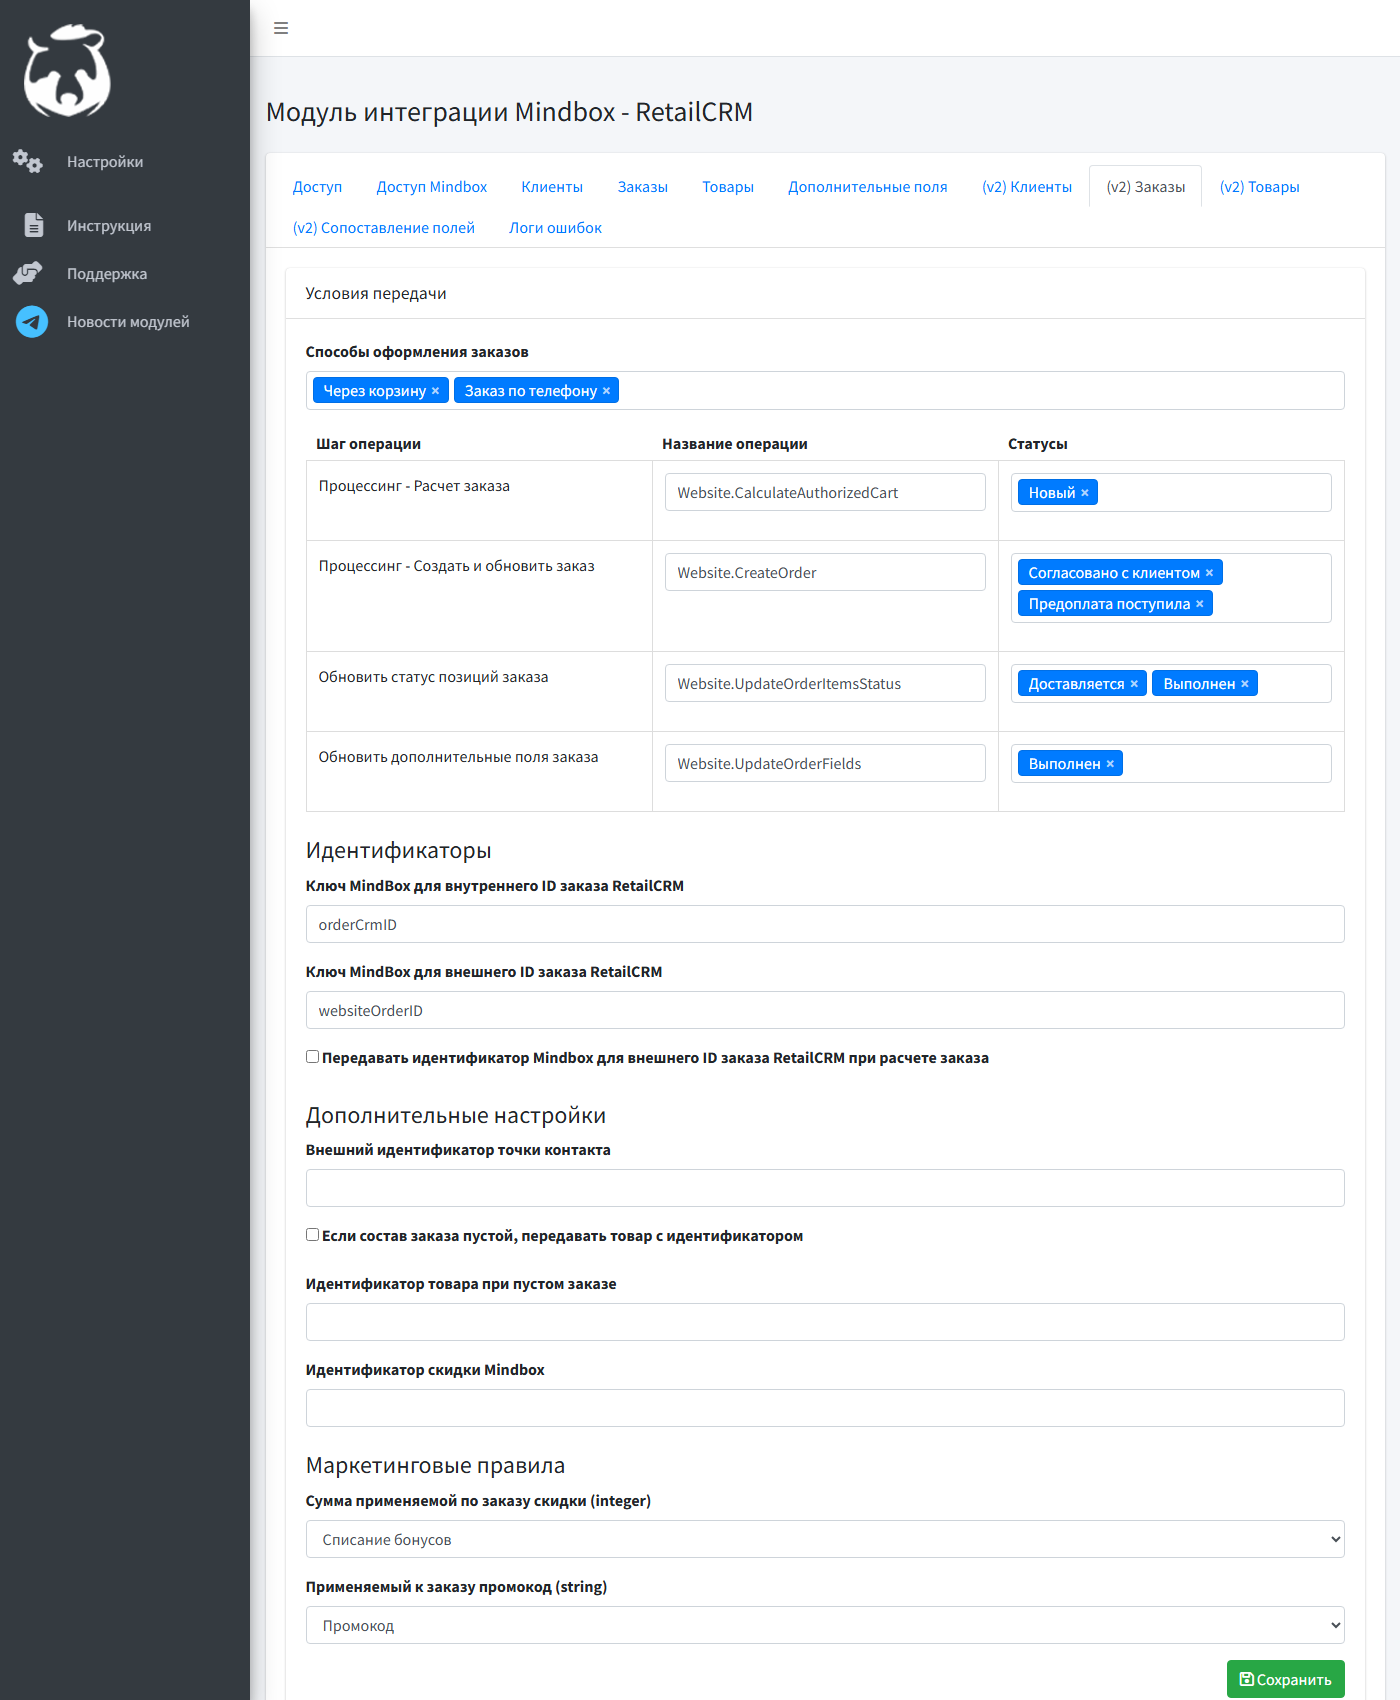Remove the Согласовано с клиентом tag
Viewport: 1400px width, 1700px height.
tap(1209, 573)
